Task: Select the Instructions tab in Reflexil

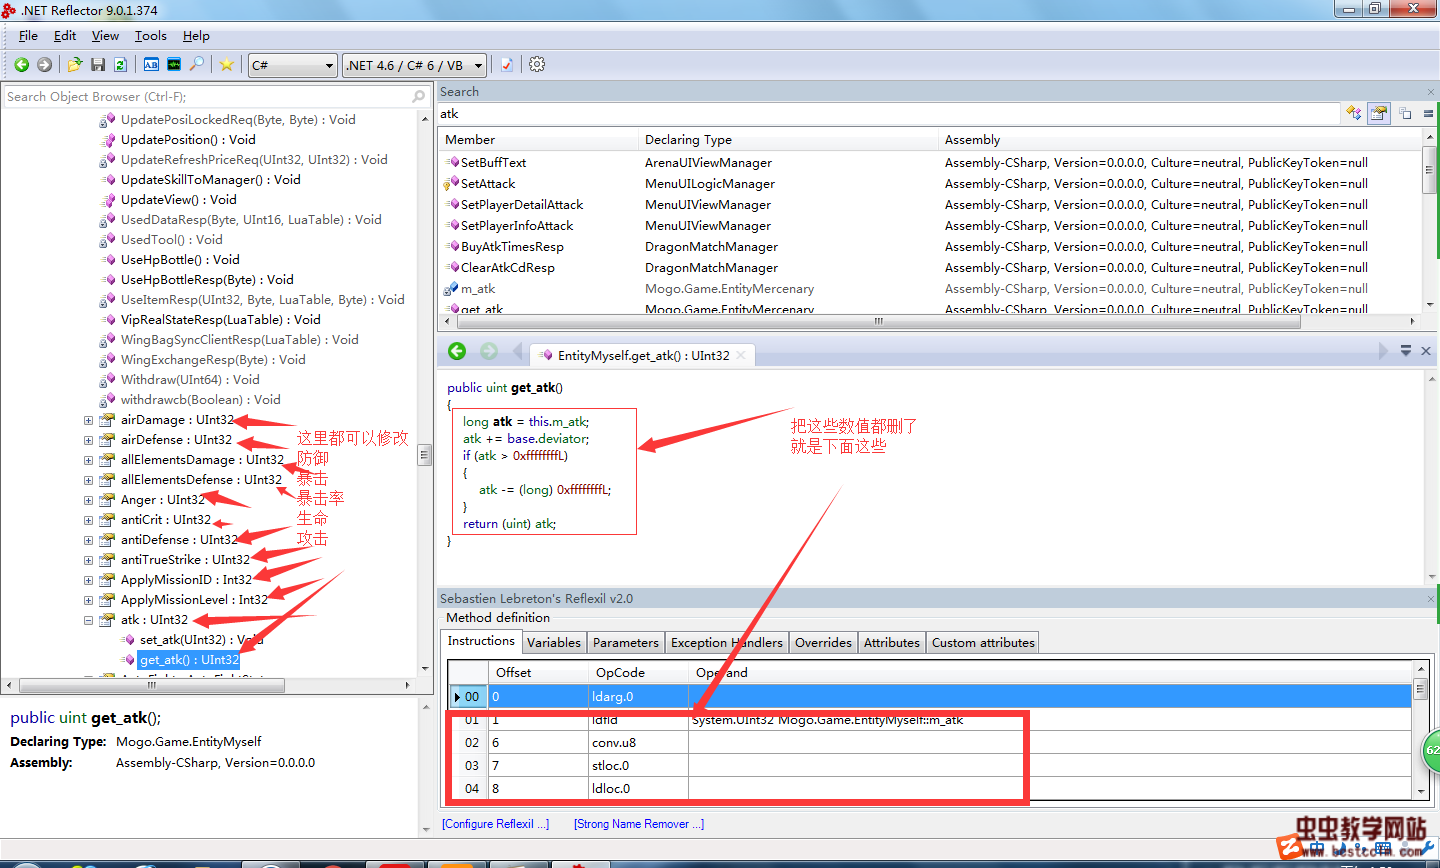Action: (481, 641)
